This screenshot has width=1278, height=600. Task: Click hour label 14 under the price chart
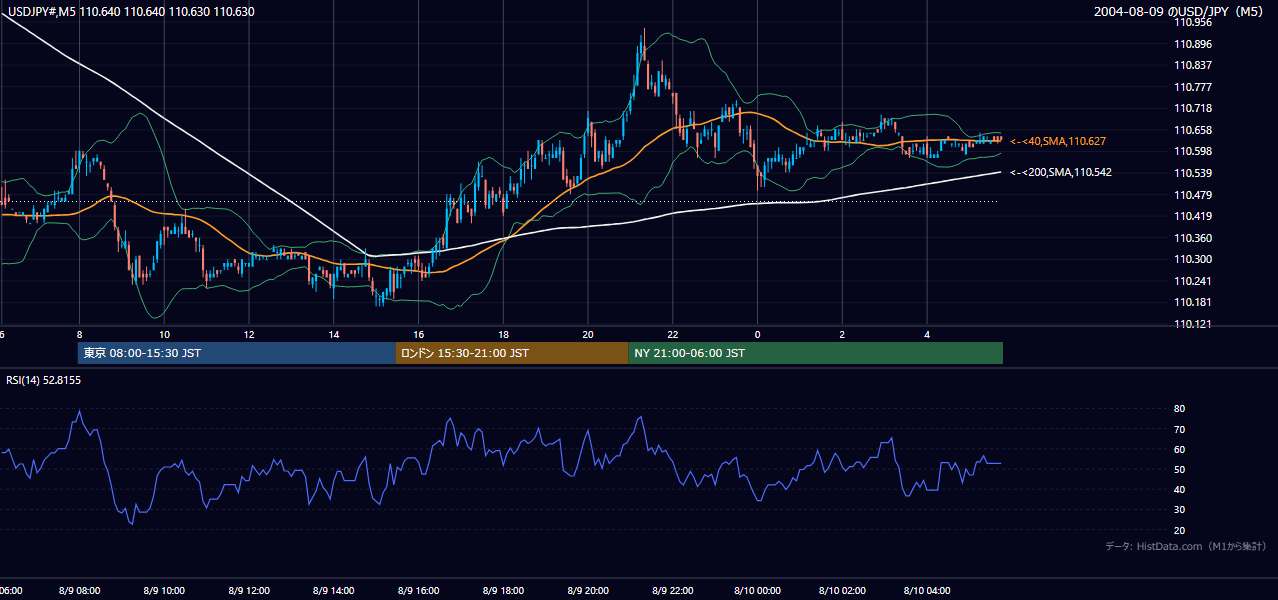point(333,334)
